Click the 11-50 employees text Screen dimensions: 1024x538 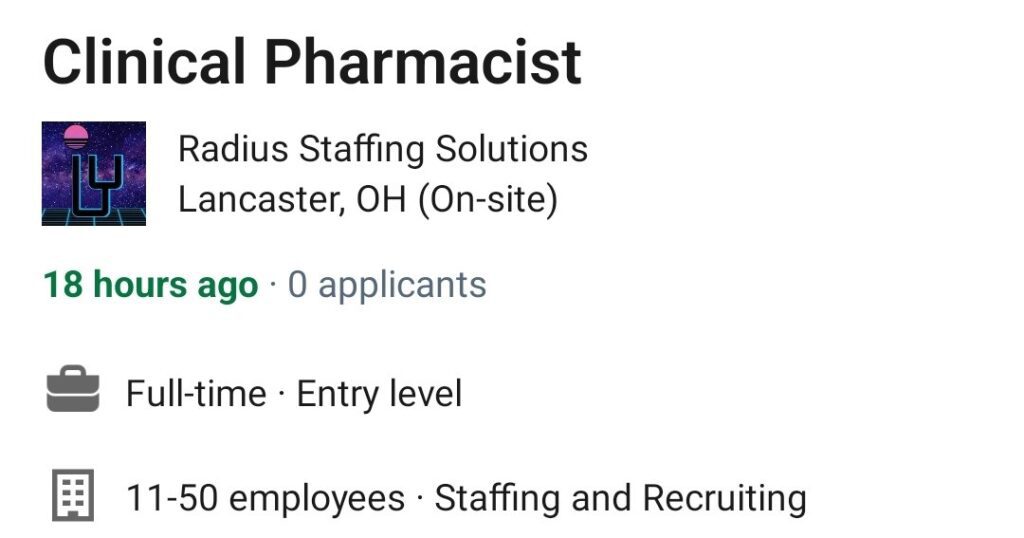(265, 498)
